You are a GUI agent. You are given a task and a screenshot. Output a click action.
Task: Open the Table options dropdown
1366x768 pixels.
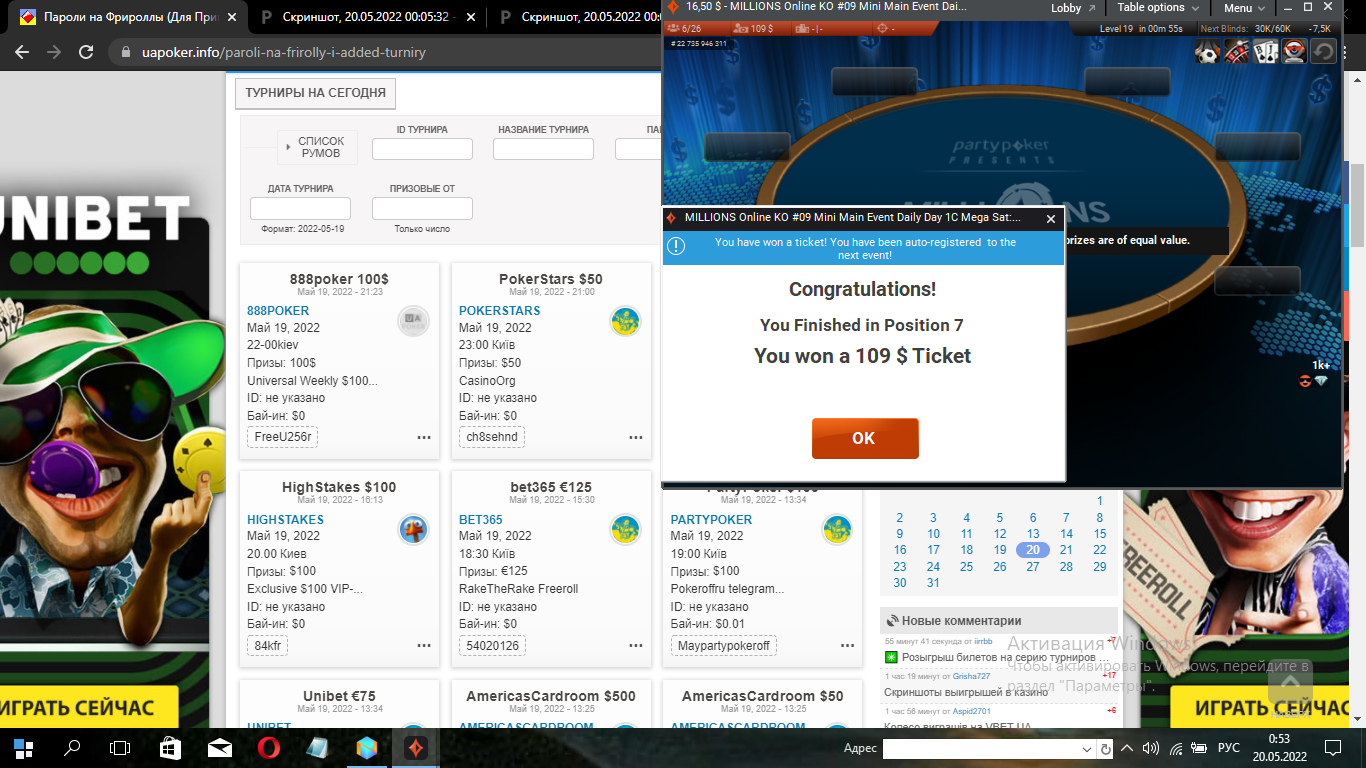coord(1158,8)
